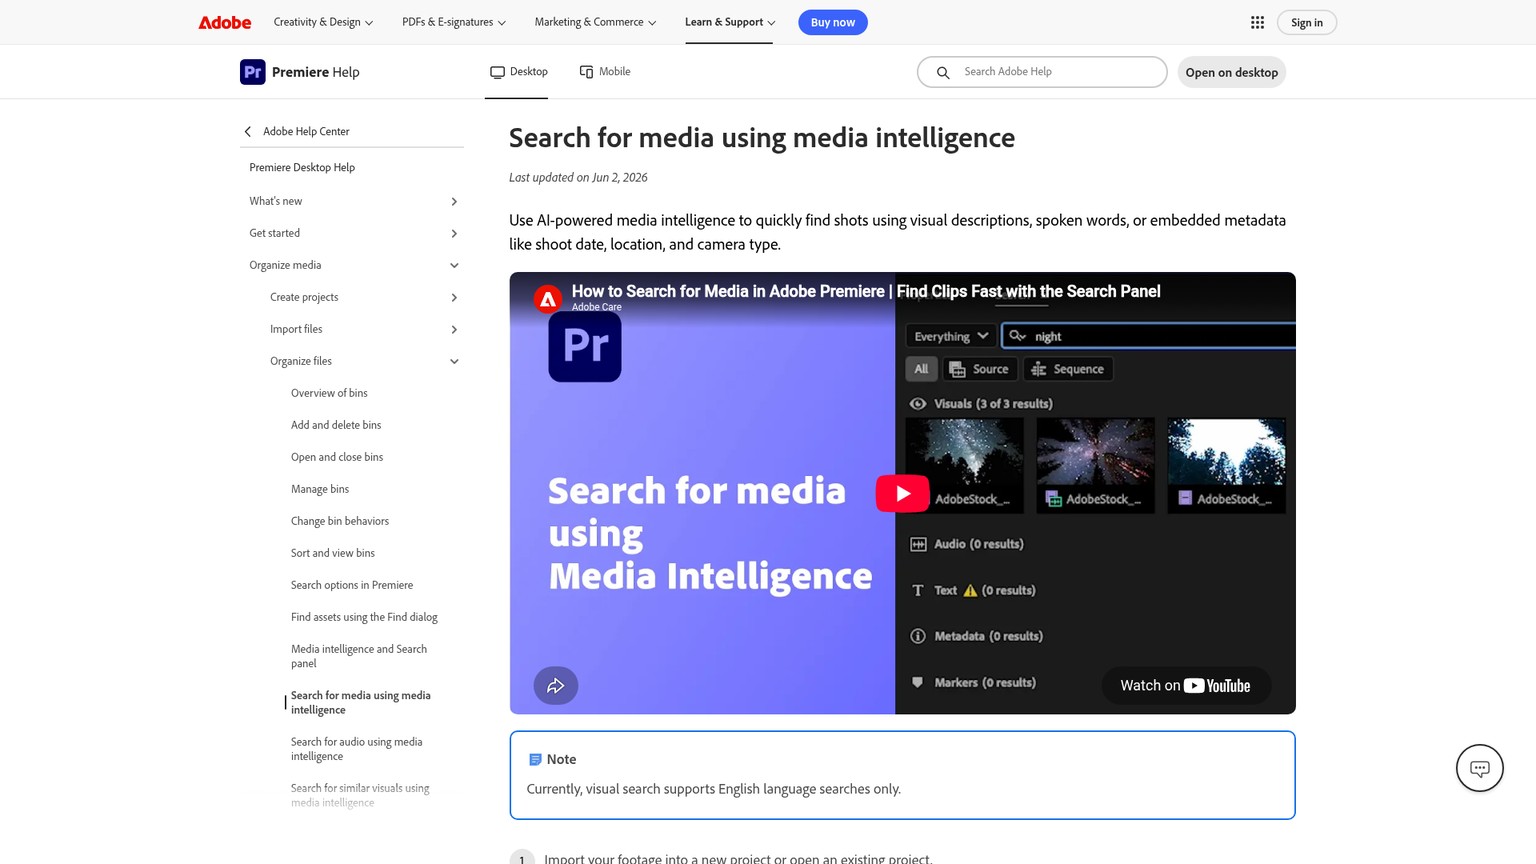Viewport: 1536px width, 864px height.
Task: Open PDFs & E-signatures menu
Action: point(454,22)
